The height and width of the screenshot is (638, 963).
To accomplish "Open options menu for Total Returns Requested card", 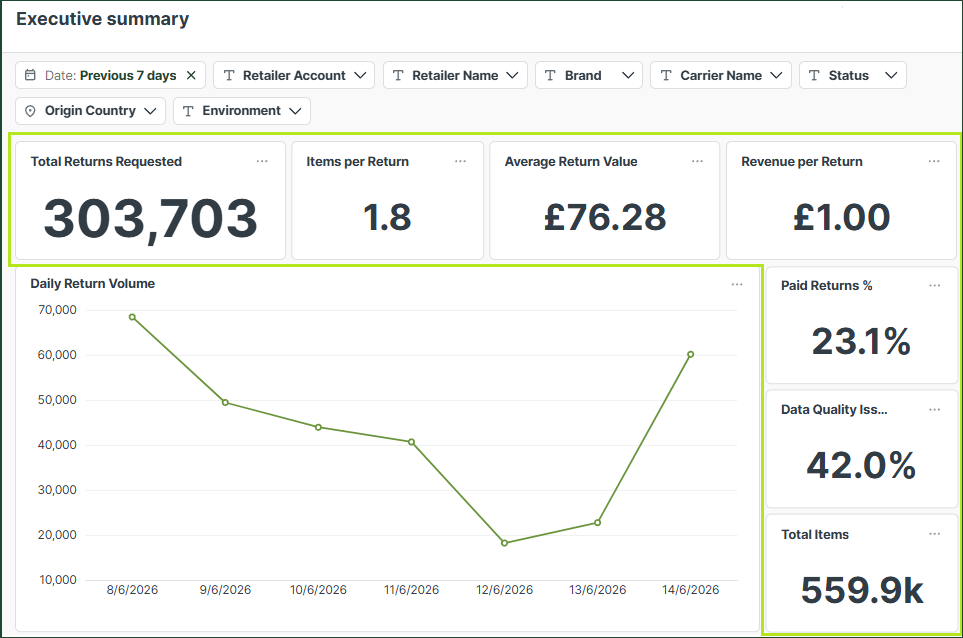I will pyautogui.click(x=262, y=161).
